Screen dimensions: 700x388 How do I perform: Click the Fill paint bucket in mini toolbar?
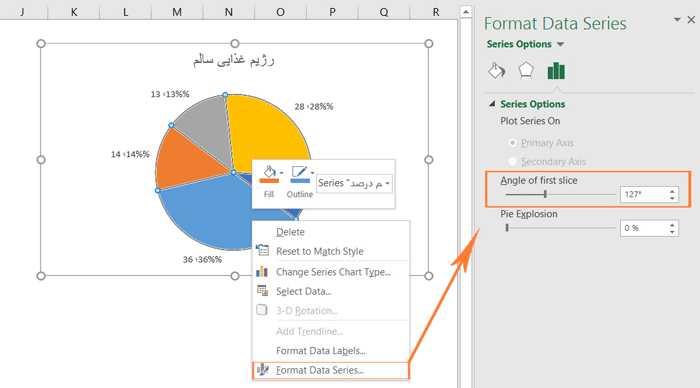[x=269, y=175]
